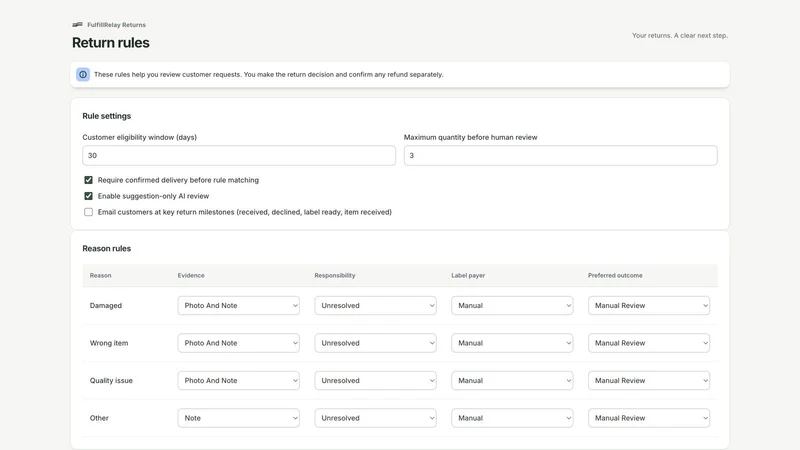Click the Reason column header
This screenshot has height=450, width=800.
(x=101, y=276)
